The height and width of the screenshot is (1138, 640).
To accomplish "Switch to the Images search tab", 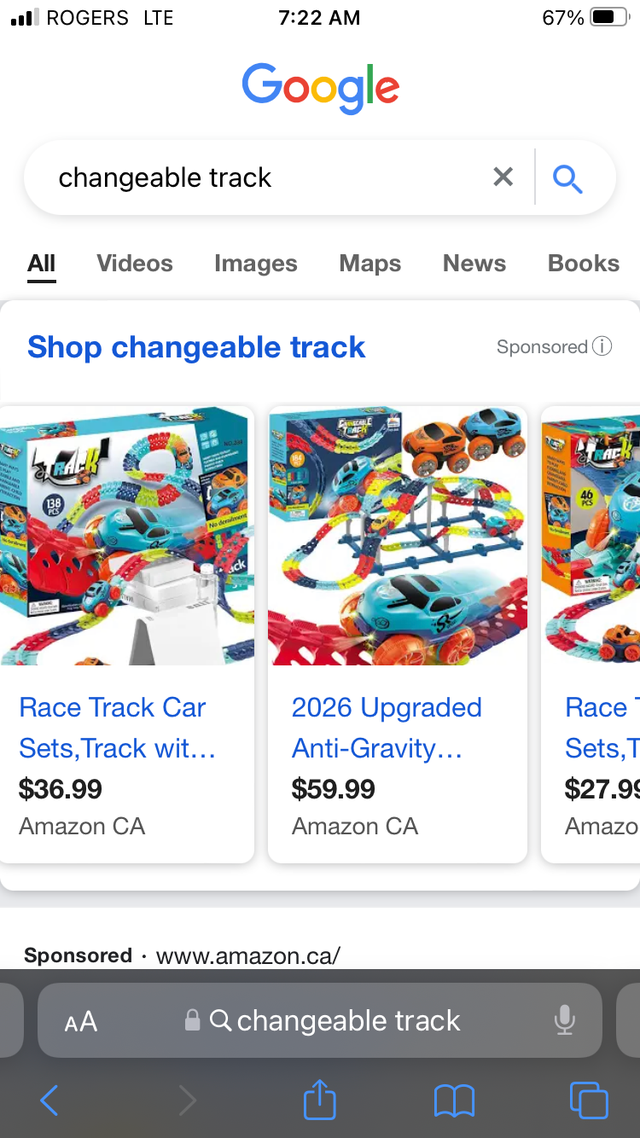I will tap(255, 263).
